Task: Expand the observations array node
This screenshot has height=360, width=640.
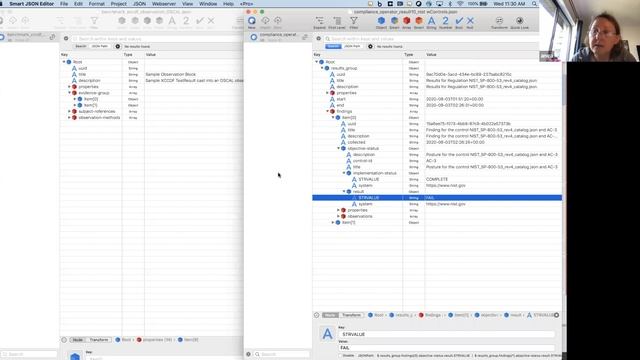Action: point(338,216)
